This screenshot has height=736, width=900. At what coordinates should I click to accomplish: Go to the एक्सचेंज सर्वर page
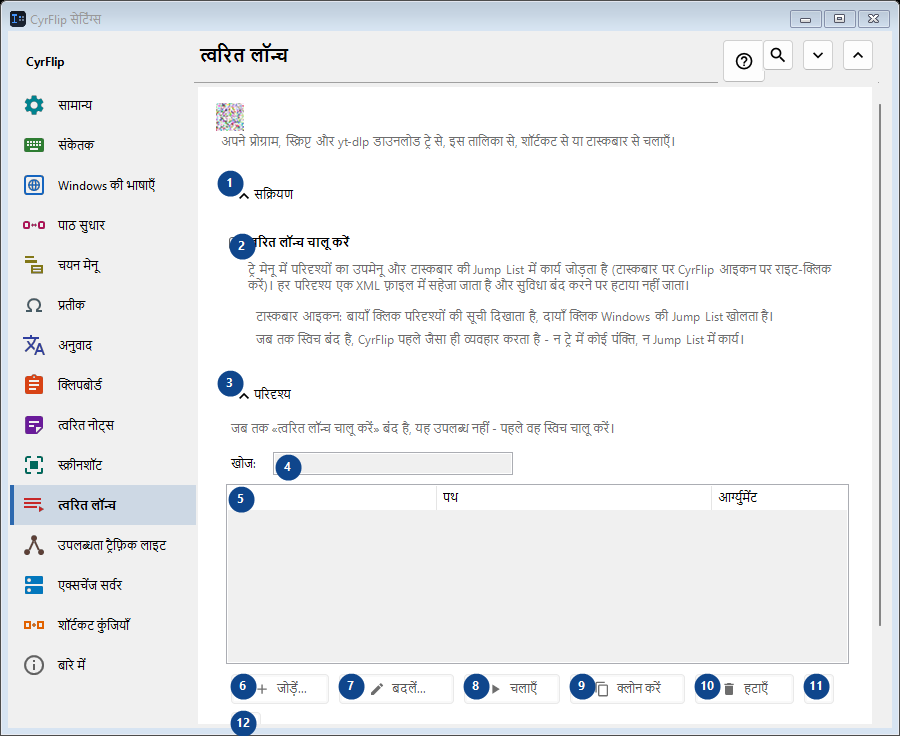[x=103, y=585]
